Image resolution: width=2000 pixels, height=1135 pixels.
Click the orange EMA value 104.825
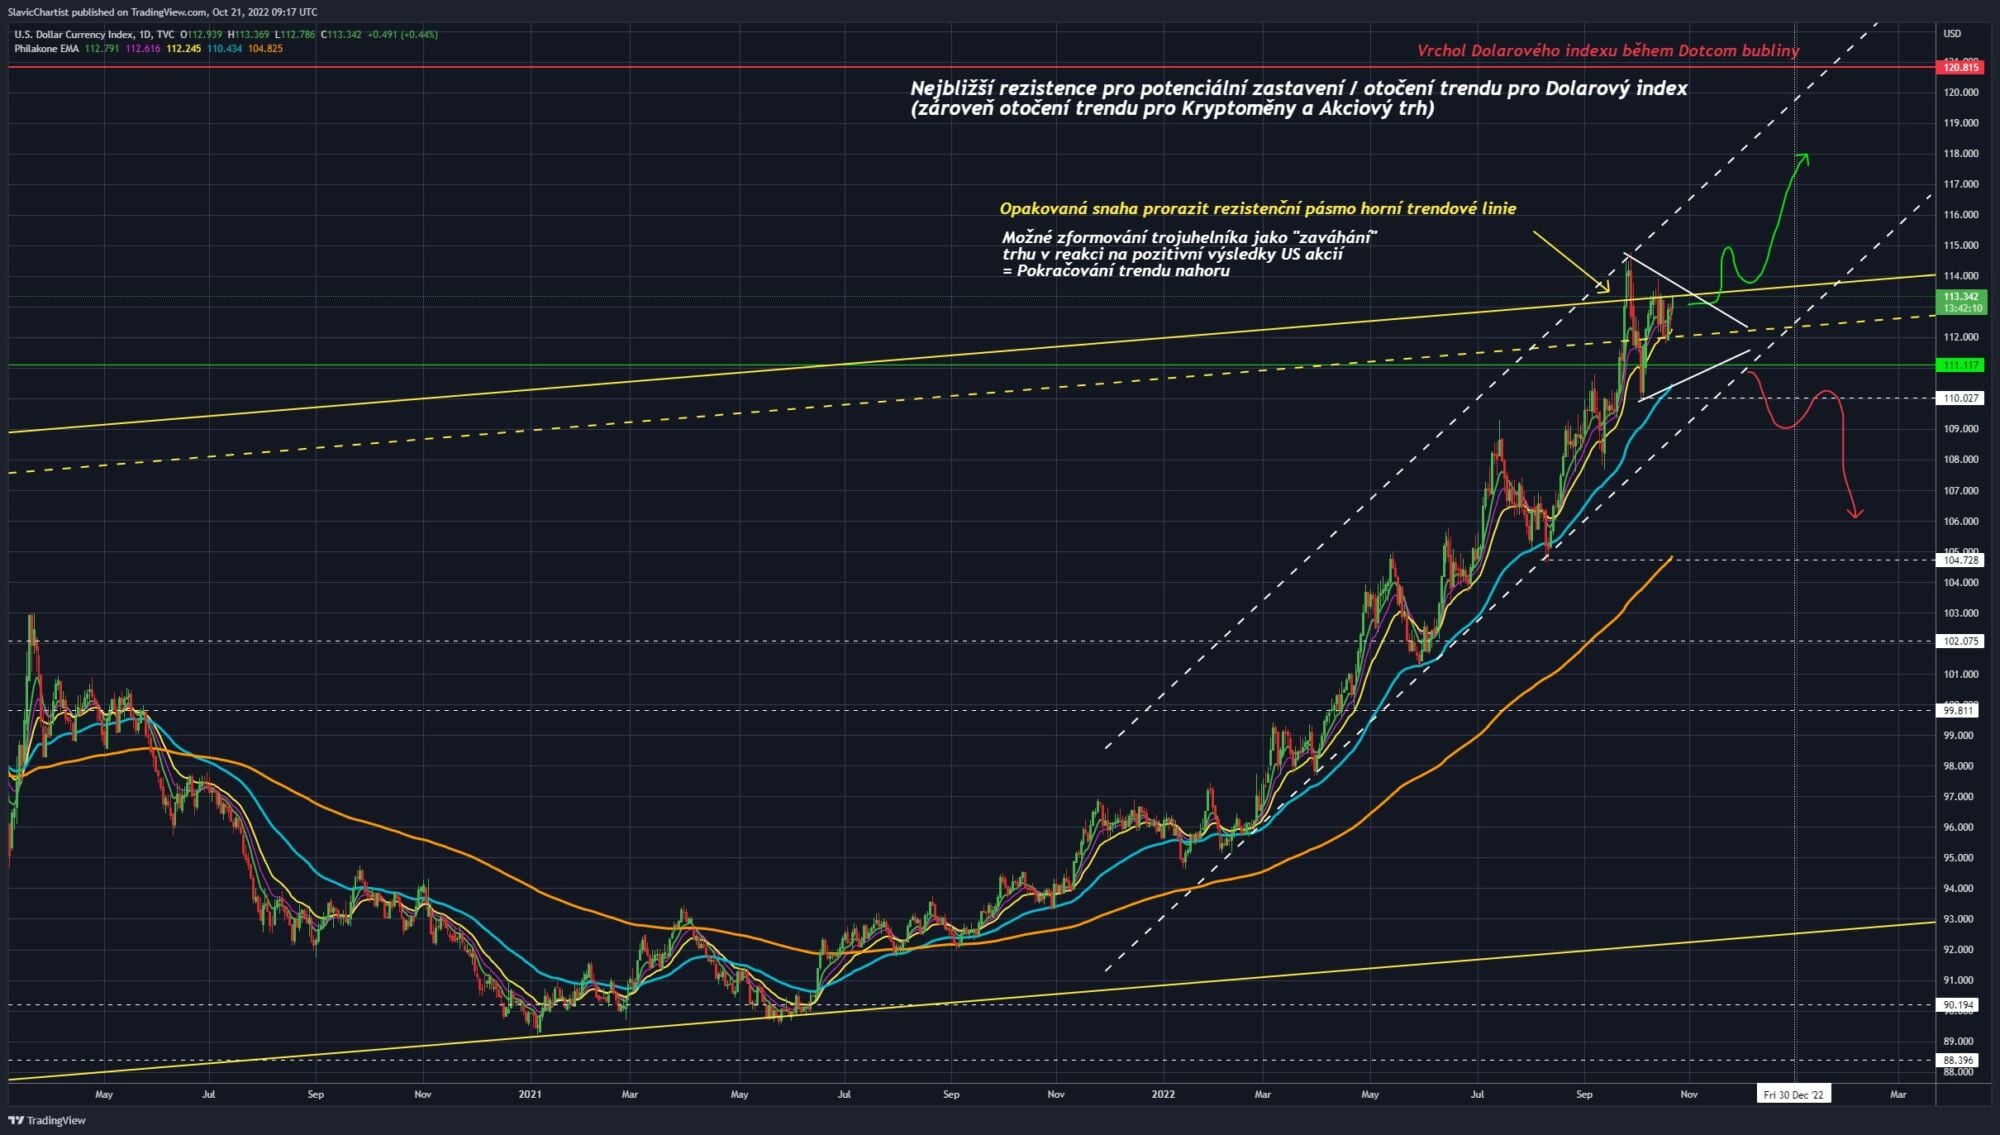[x=265, y=48]
